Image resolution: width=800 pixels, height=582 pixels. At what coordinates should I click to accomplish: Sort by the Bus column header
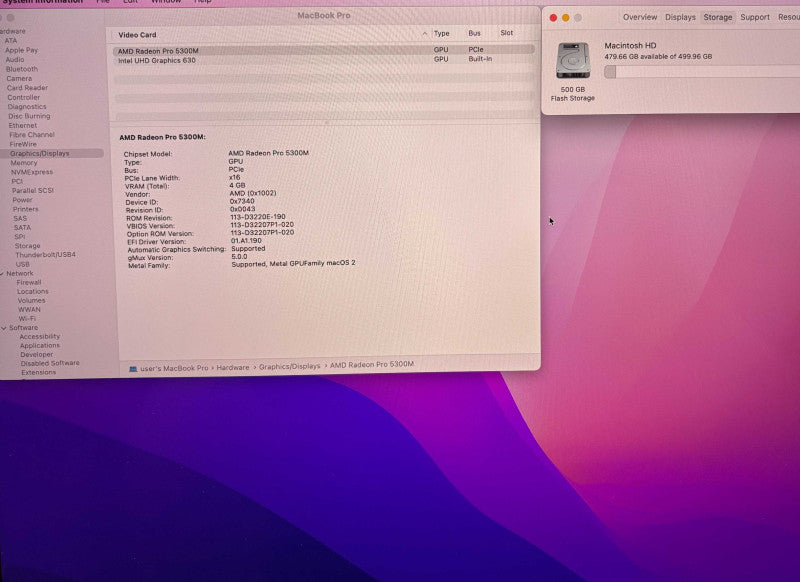(474, 33)
